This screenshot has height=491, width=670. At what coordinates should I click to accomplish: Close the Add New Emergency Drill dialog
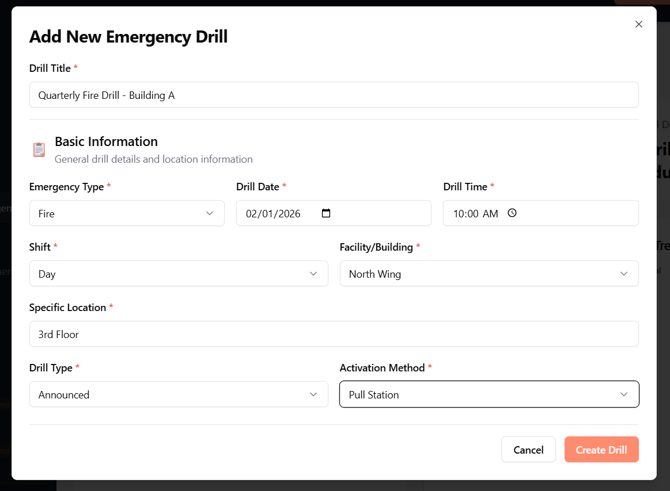(x=639, y=24)
